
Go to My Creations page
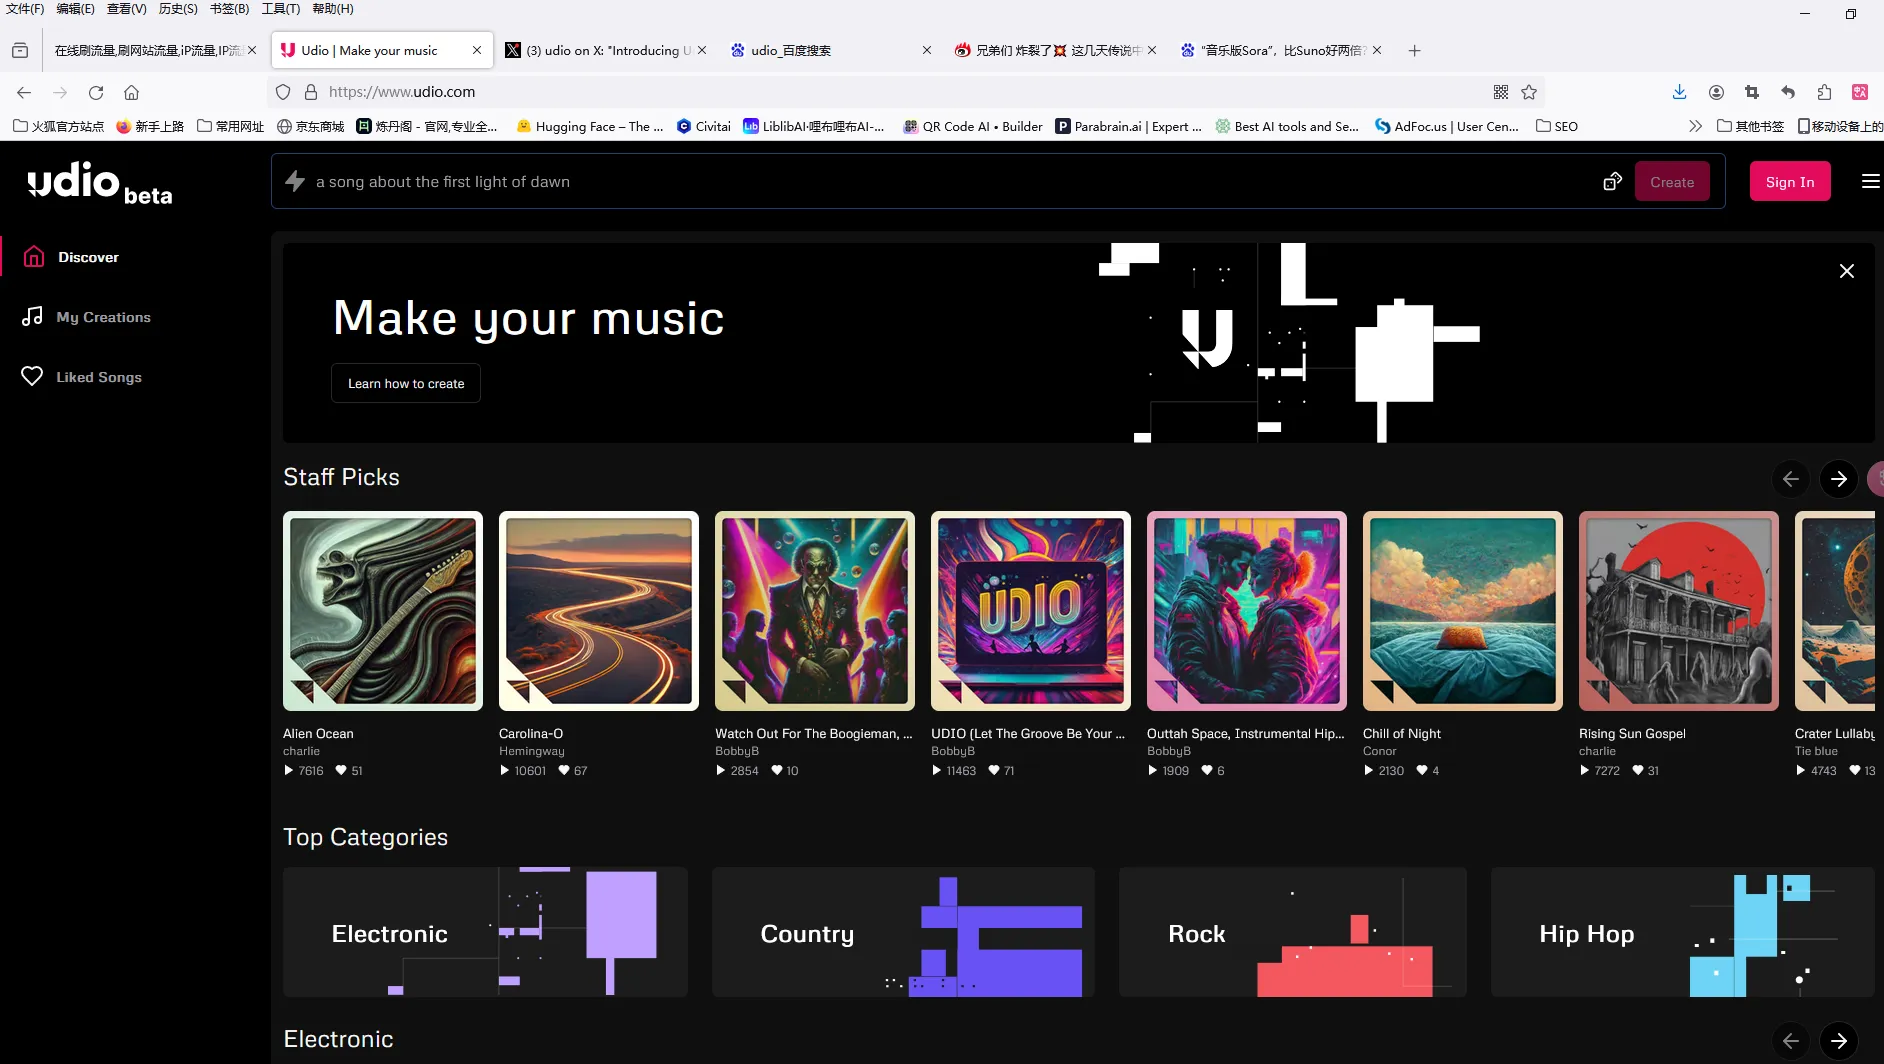point(103,317)
